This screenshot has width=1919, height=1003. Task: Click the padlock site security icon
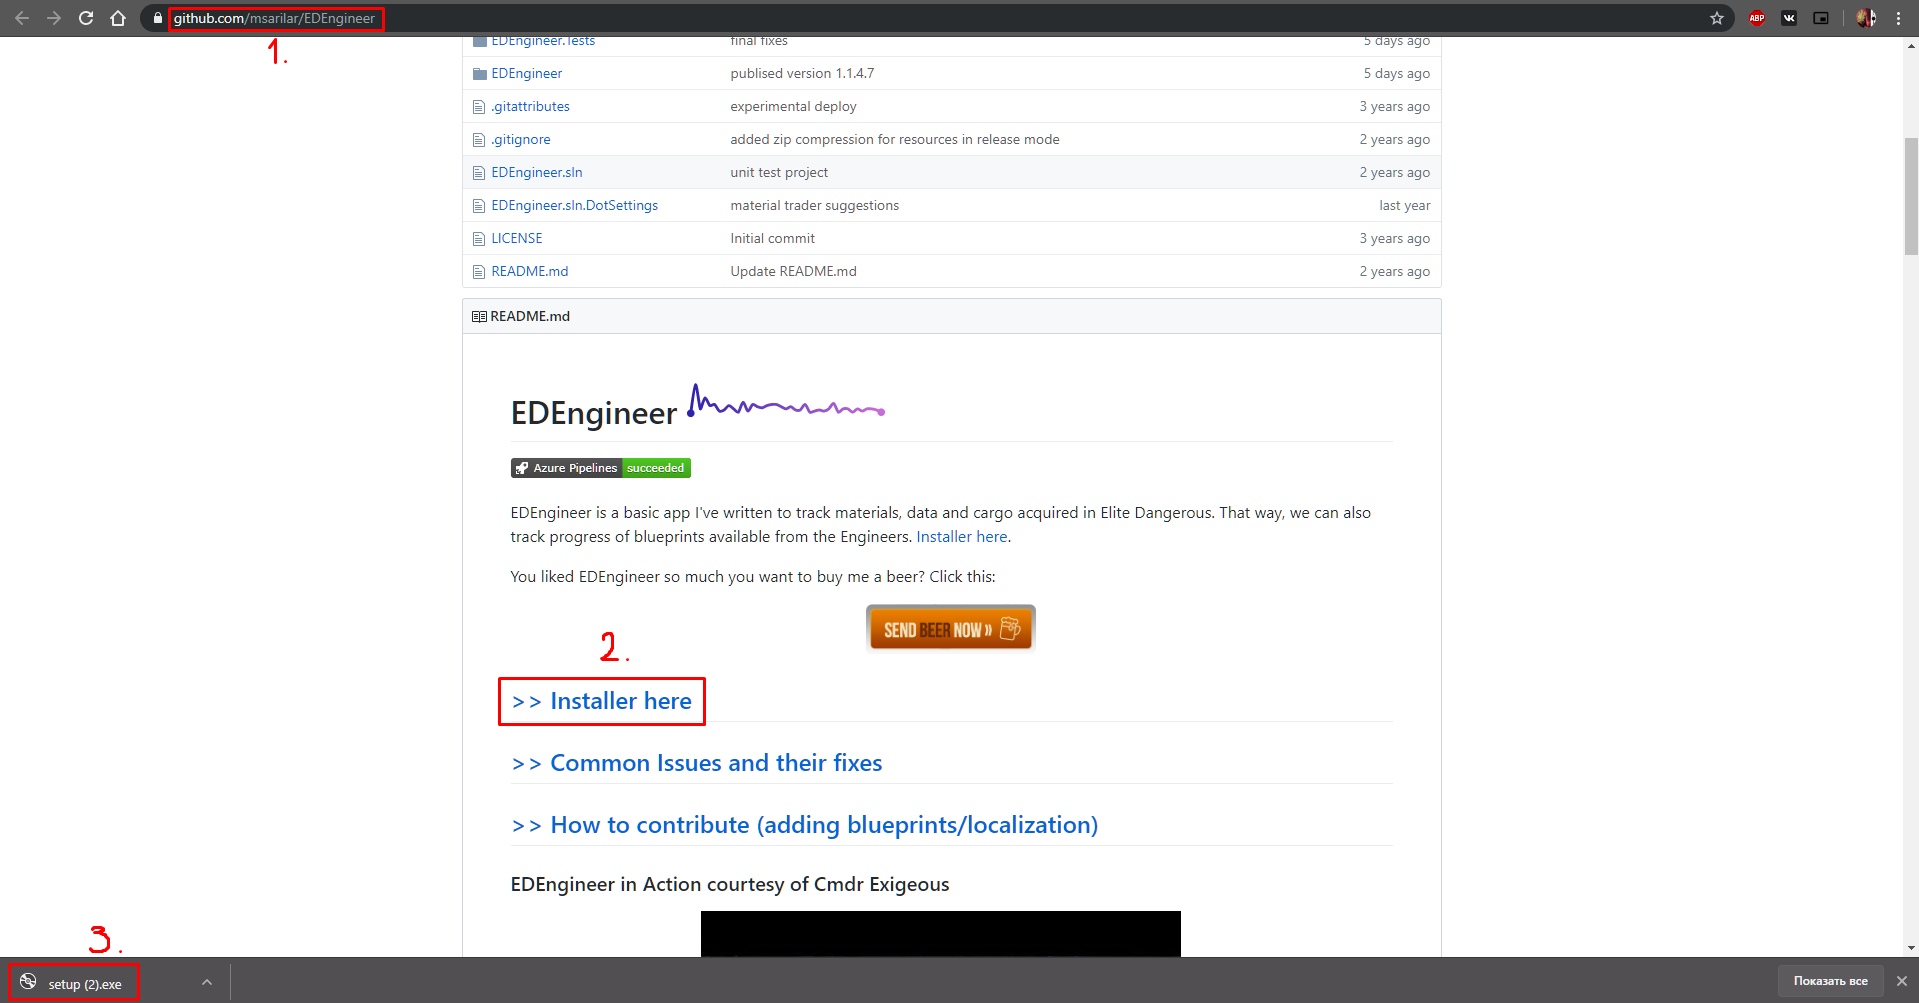click(157, 18)
